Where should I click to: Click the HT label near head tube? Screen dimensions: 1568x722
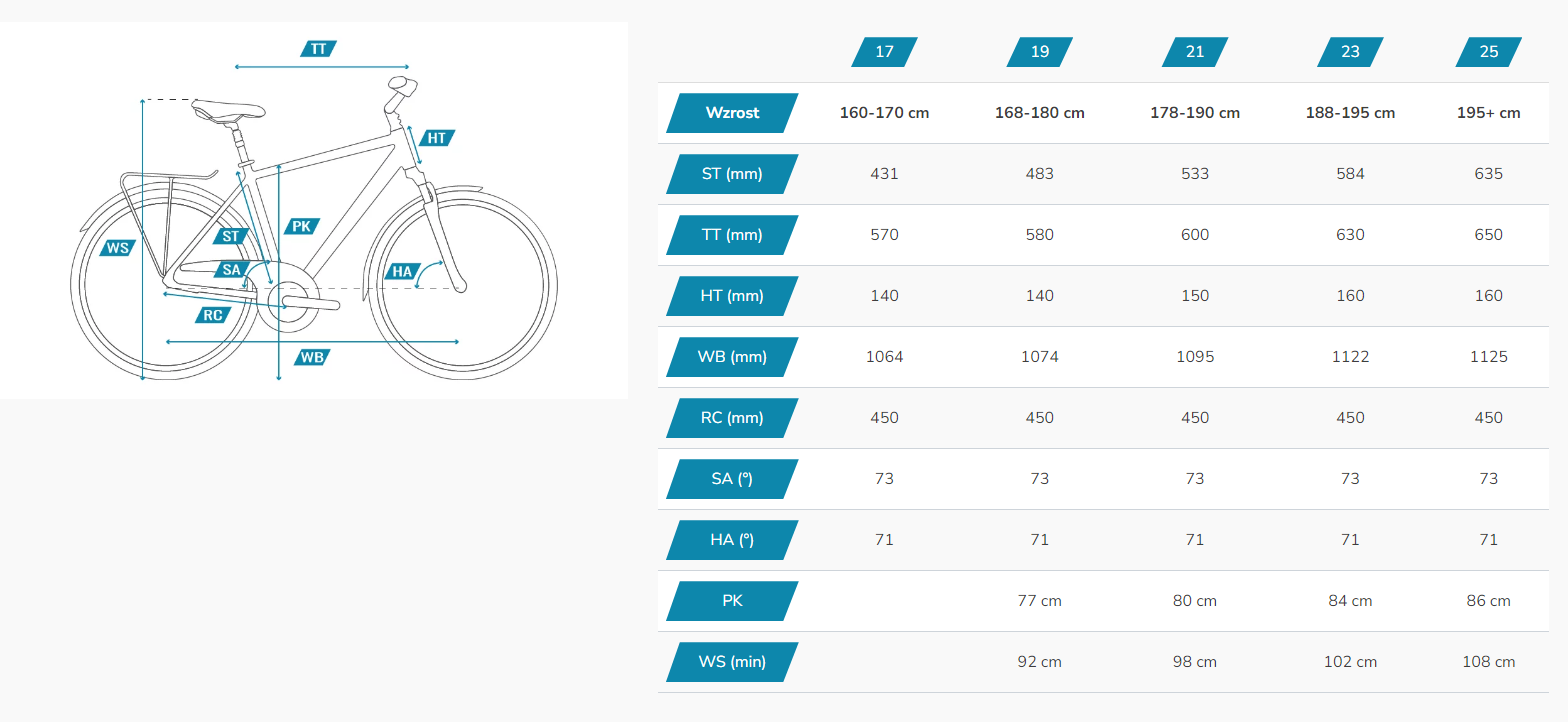point(436,138)
